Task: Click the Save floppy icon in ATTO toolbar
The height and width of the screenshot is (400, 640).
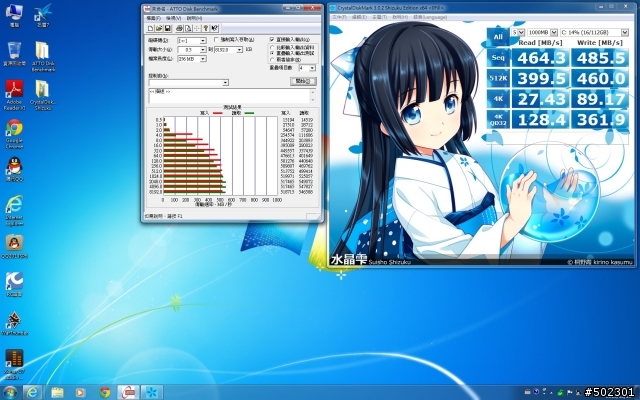Action: [167, 28]
